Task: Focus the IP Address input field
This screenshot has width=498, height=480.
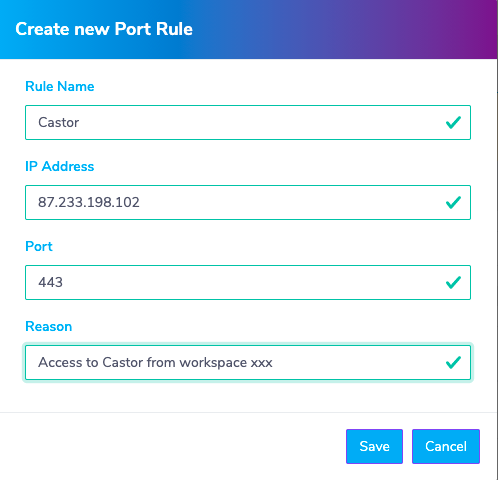Action: [248, 202]
